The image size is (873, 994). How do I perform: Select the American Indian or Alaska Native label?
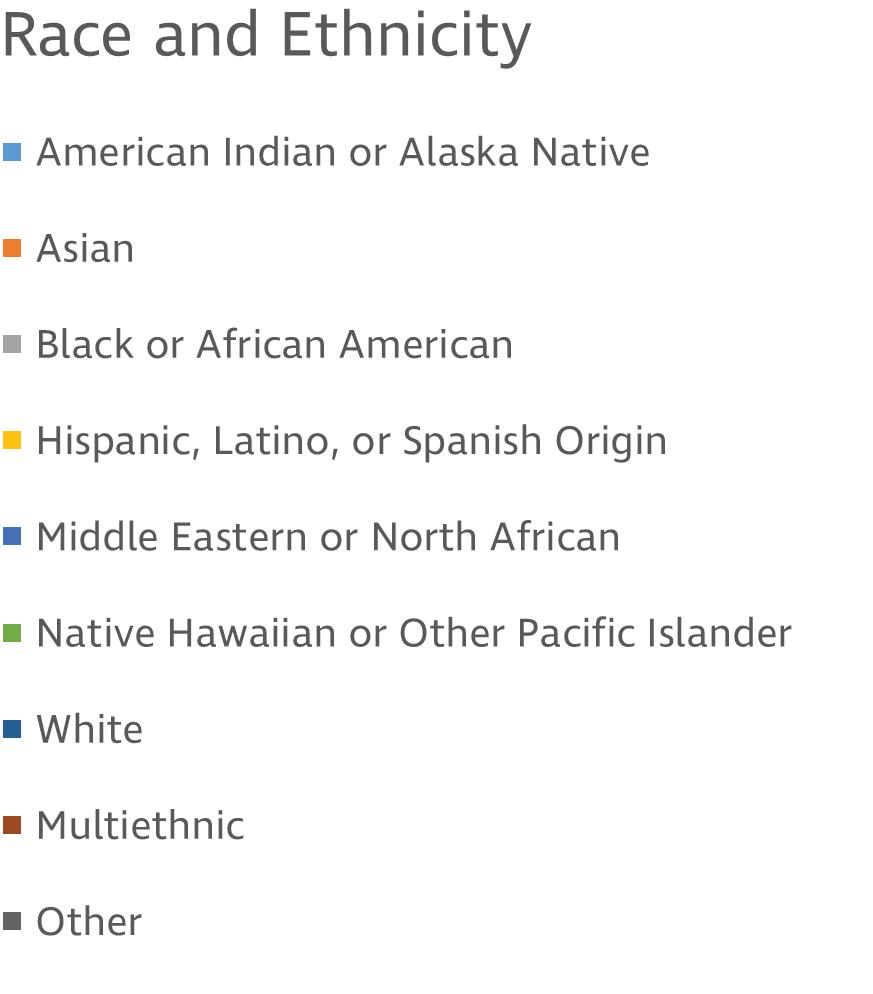click(342, 153)
